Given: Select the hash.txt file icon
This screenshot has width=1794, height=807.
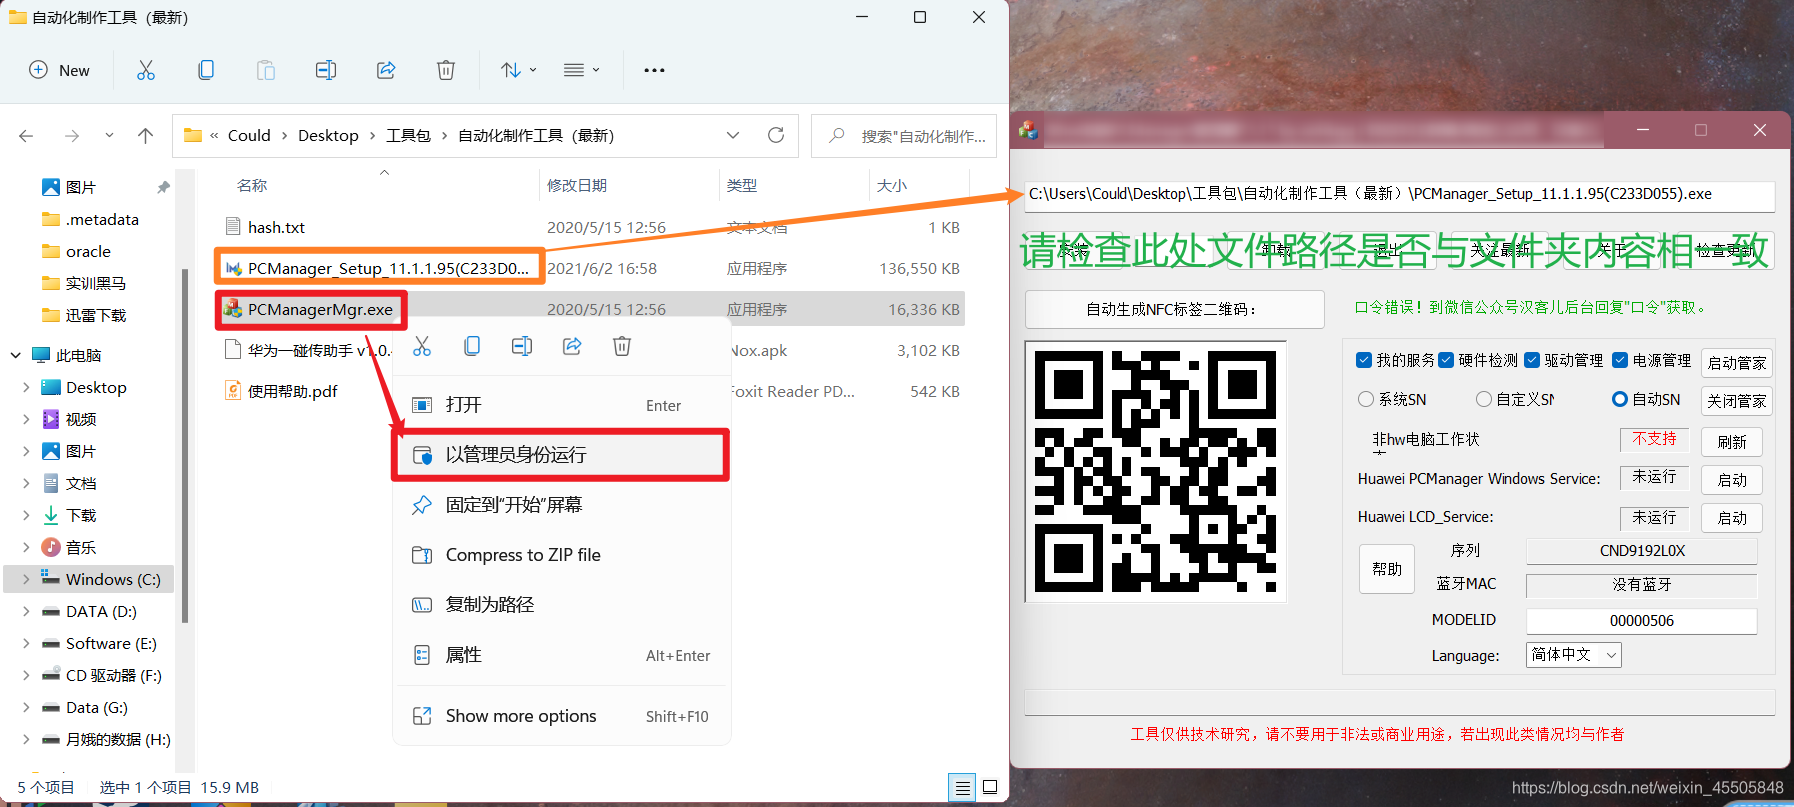Looking at the screenshot, I should coord(233,227).
